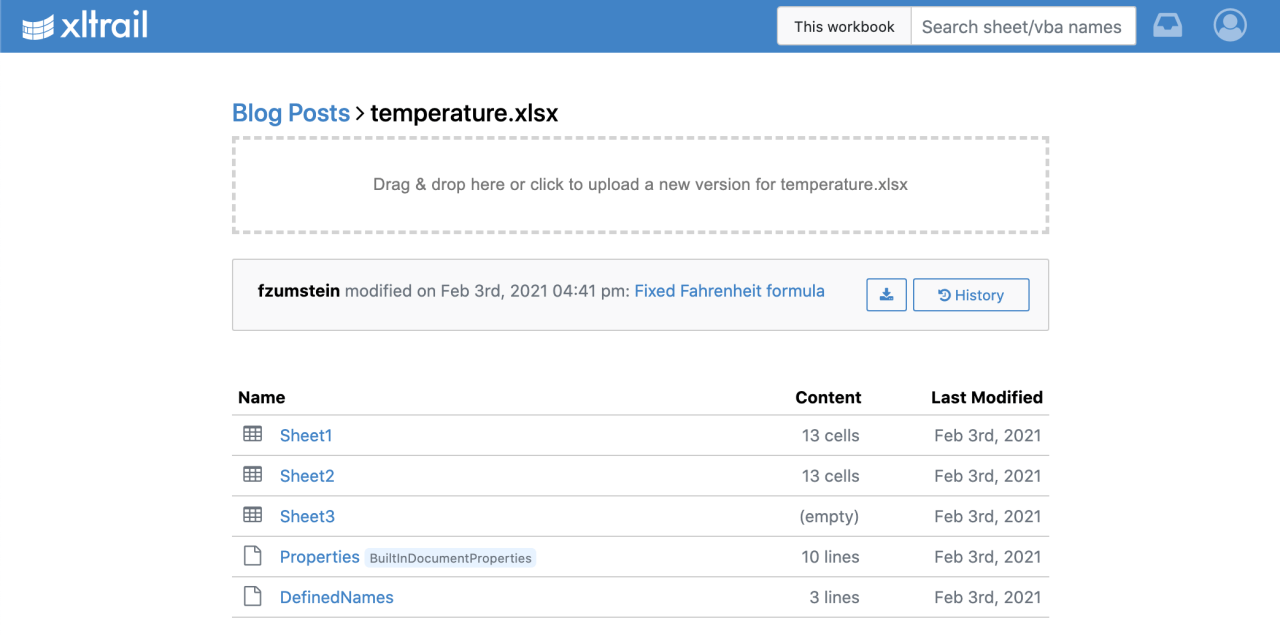
Task: Click the Properties file icon
Action: (x=253, y=556)
